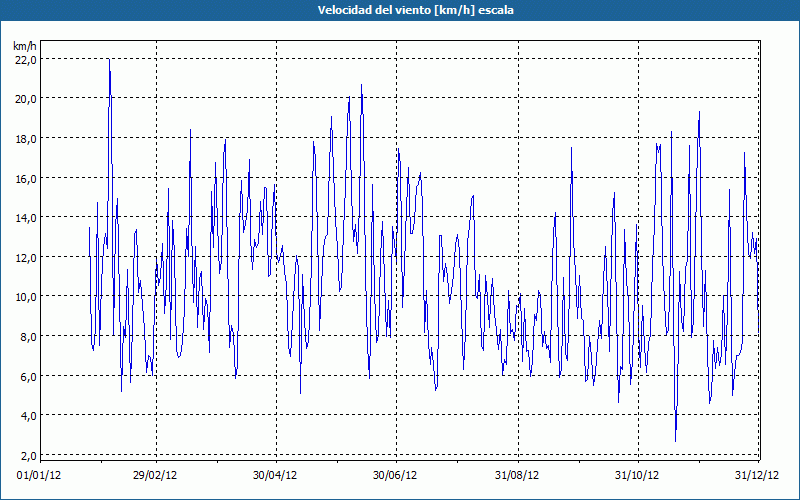The width and height of the screenshot is (800, 500).
Task: Click the 4,0 y-axis value
Action: tap(29, 416)
